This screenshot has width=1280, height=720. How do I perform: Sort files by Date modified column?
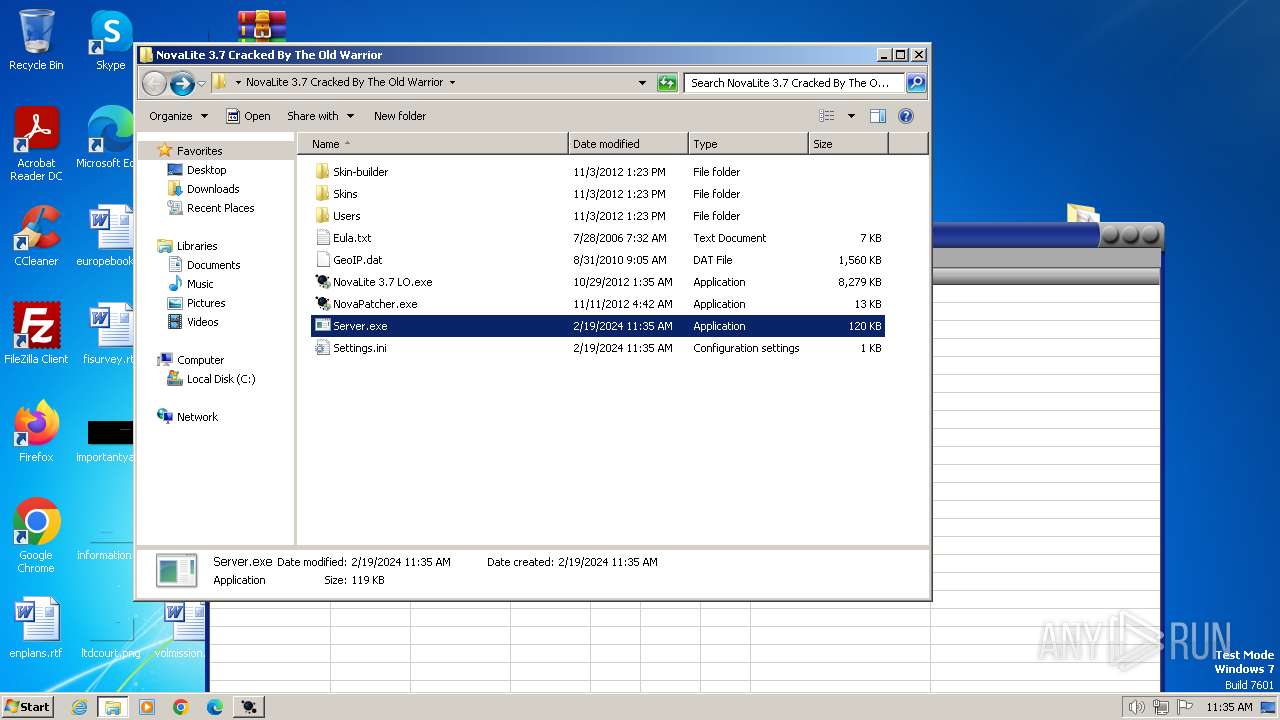click(x=628, y=144)
